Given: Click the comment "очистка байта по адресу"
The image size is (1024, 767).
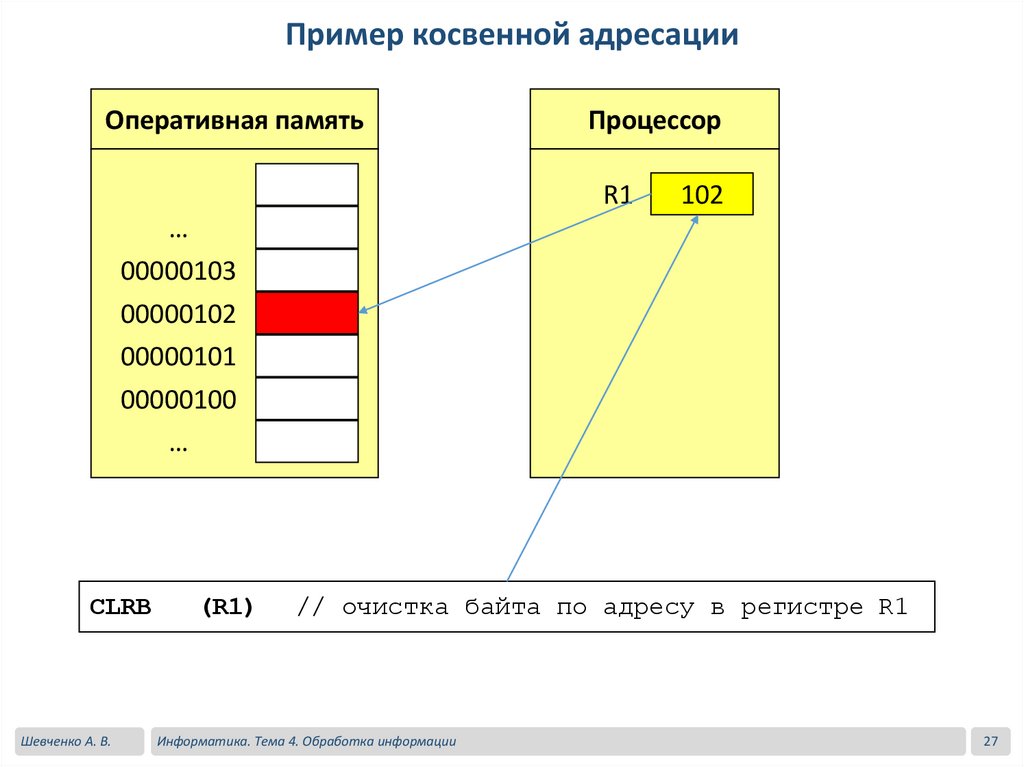Looking at the screenshot, I should point(519,608).
